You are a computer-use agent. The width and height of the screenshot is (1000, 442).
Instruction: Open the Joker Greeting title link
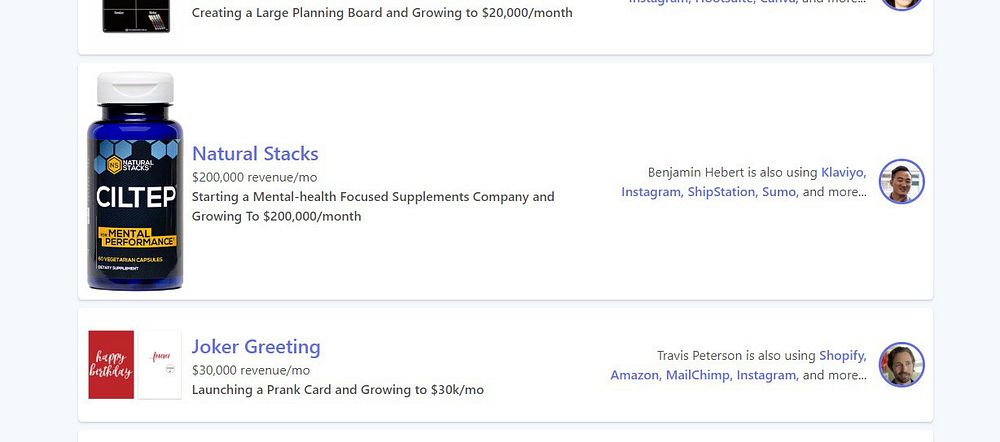pos(256,347)
